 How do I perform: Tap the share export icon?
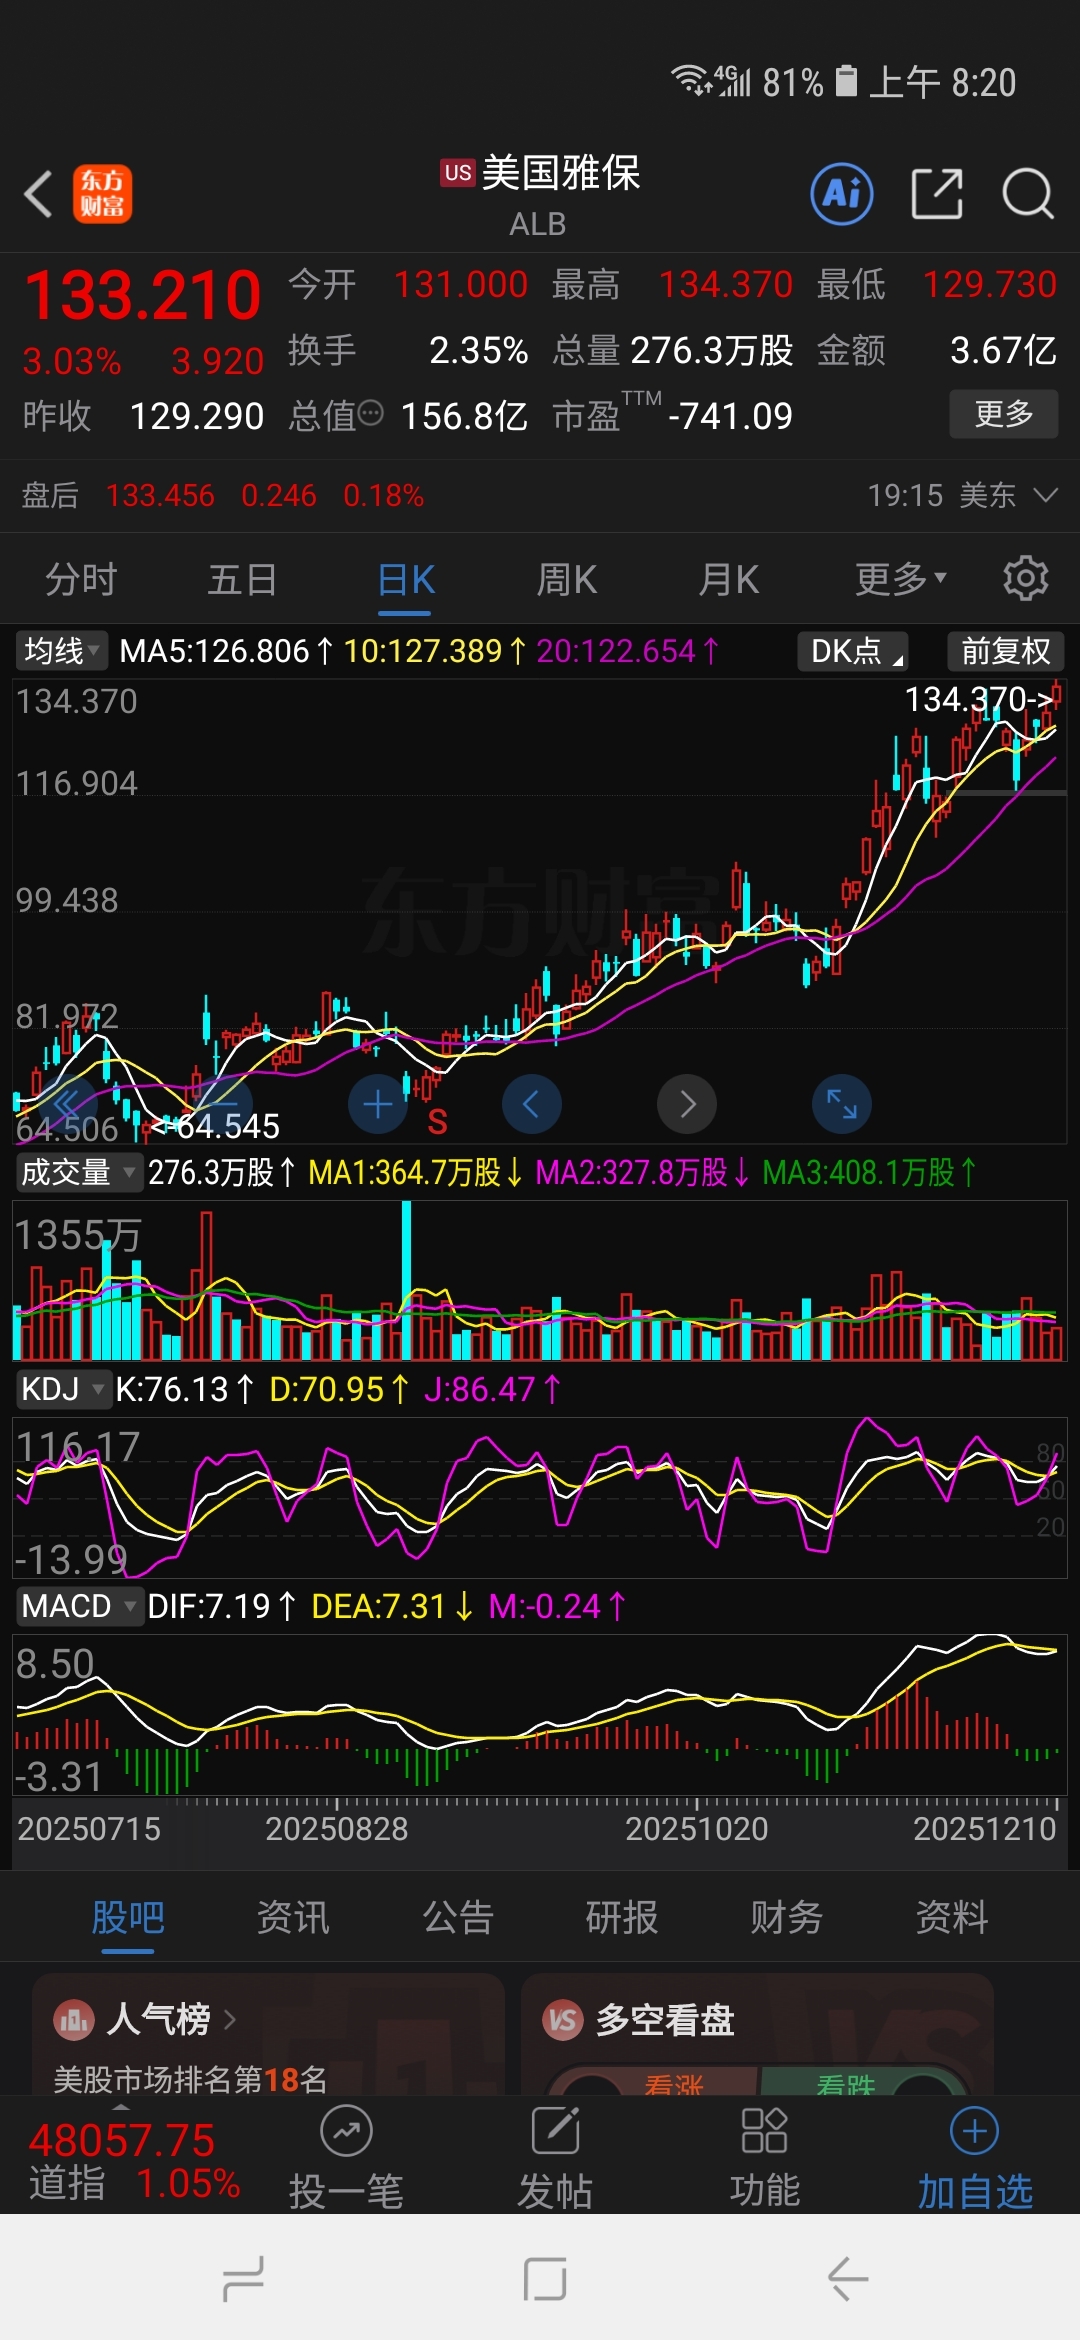tap(937, 193)
